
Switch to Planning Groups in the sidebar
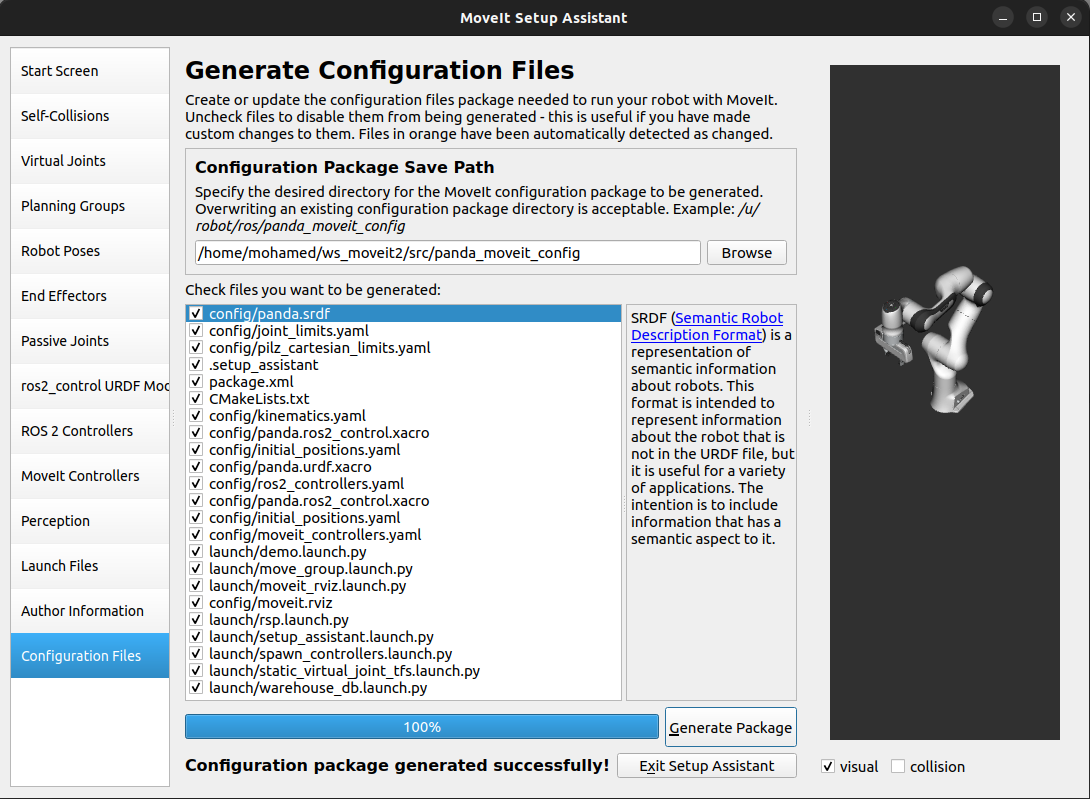[x=90, y=206]
